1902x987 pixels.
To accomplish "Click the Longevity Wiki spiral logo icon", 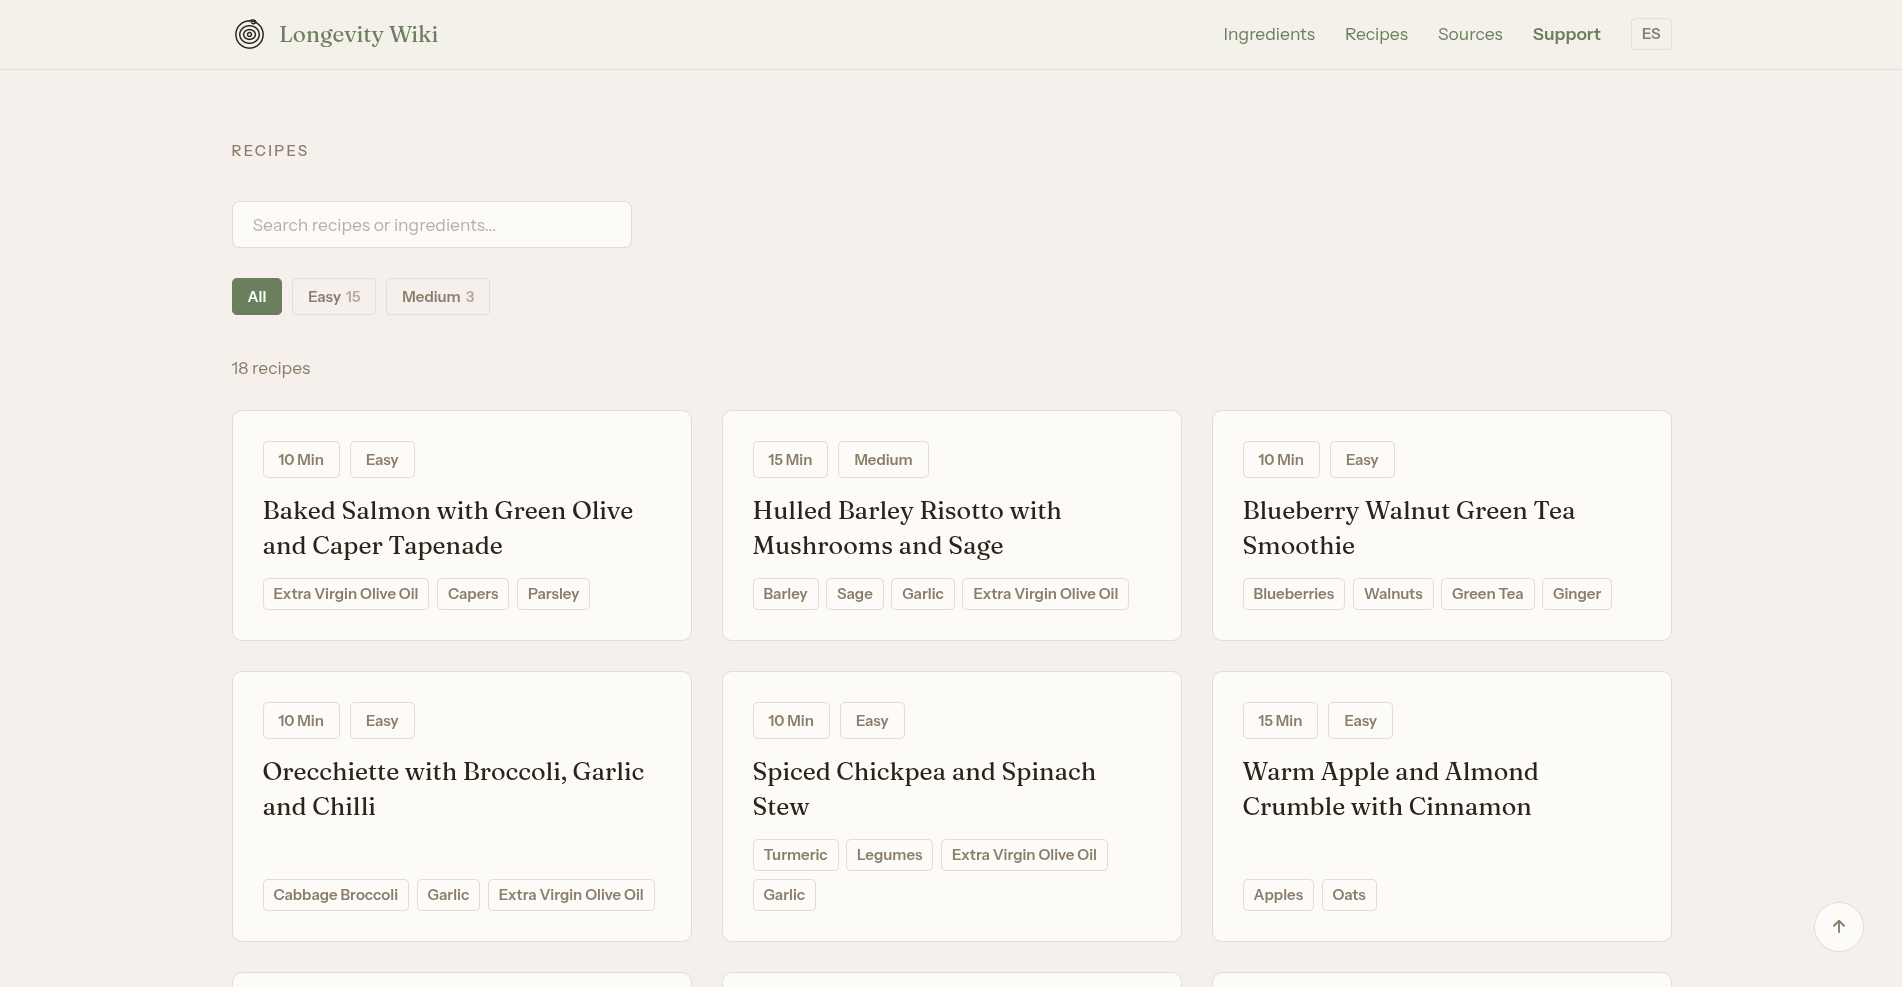I will tap(249, 34).
